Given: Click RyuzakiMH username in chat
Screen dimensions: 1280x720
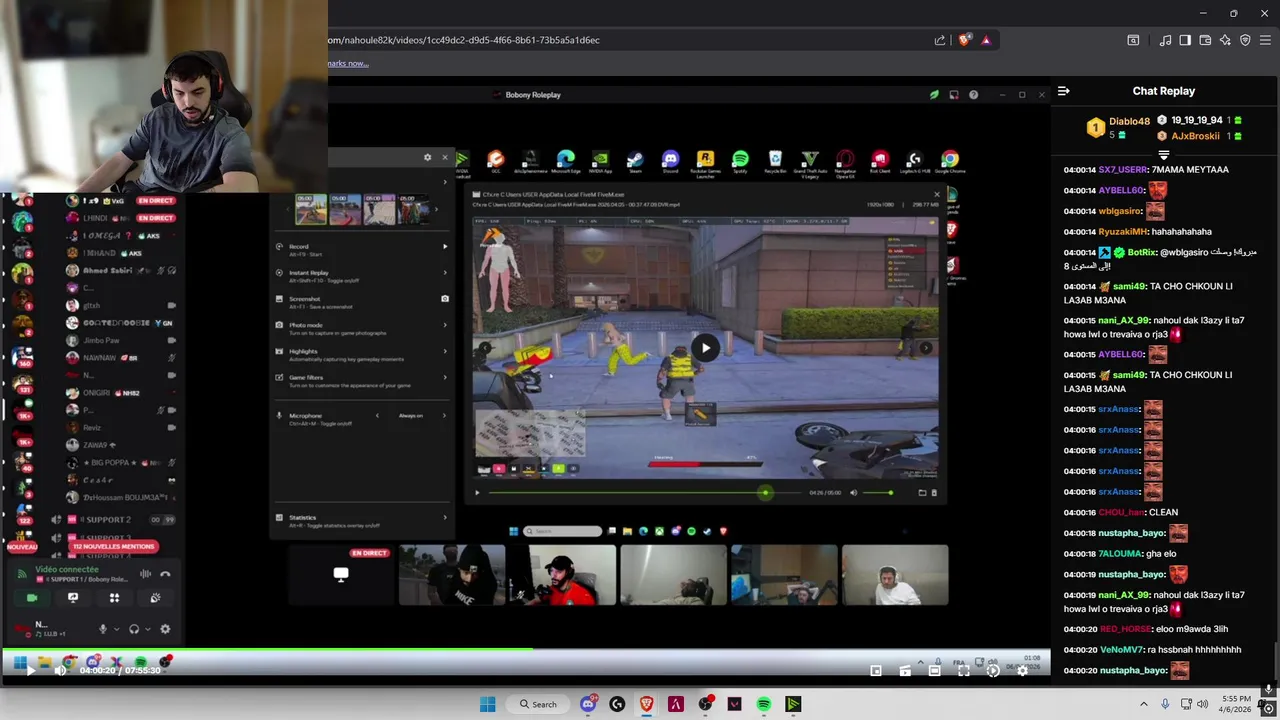Looking at the screenshot, I should click(1122, 232).
